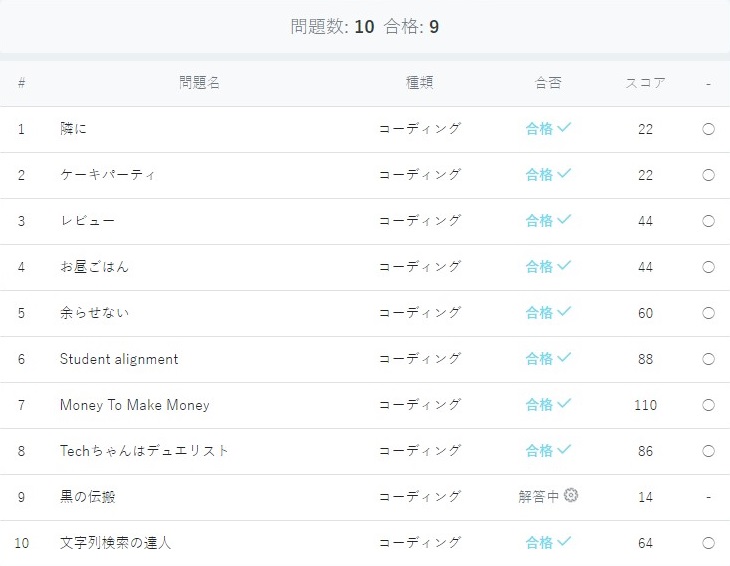730x566 pixels.
Task: Click the gear icon beside 解答中
Action: (571, 495)
